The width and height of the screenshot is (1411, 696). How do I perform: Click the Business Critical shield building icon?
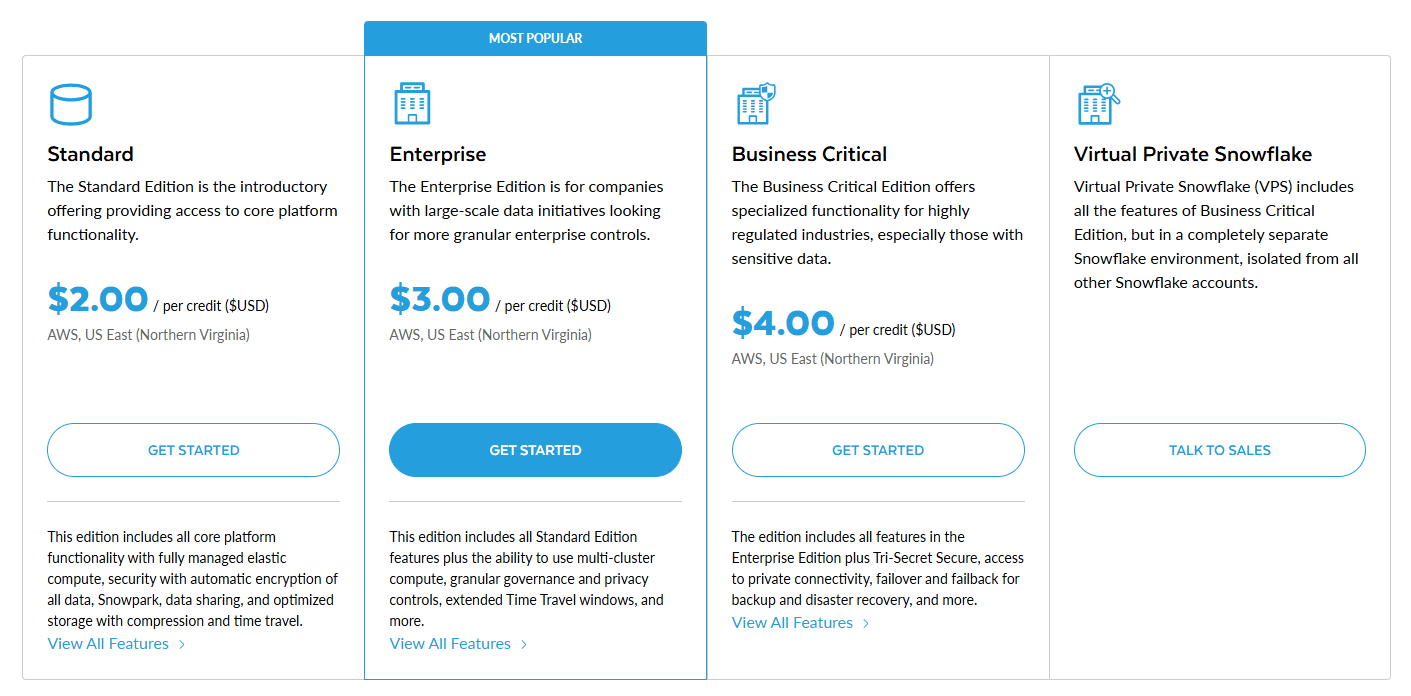click(756, 104)
